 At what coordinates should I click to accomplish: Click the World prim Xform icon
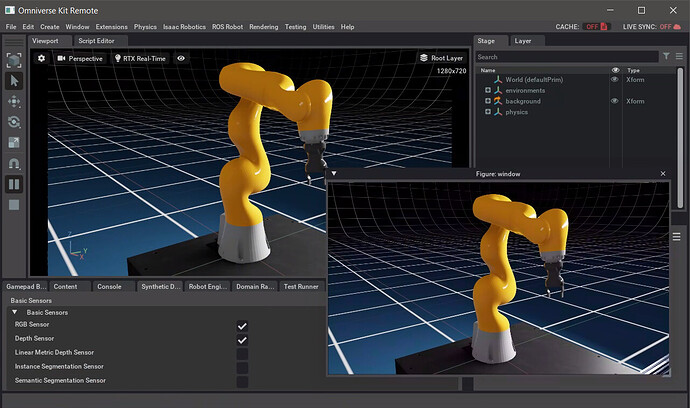click(498, 80)
